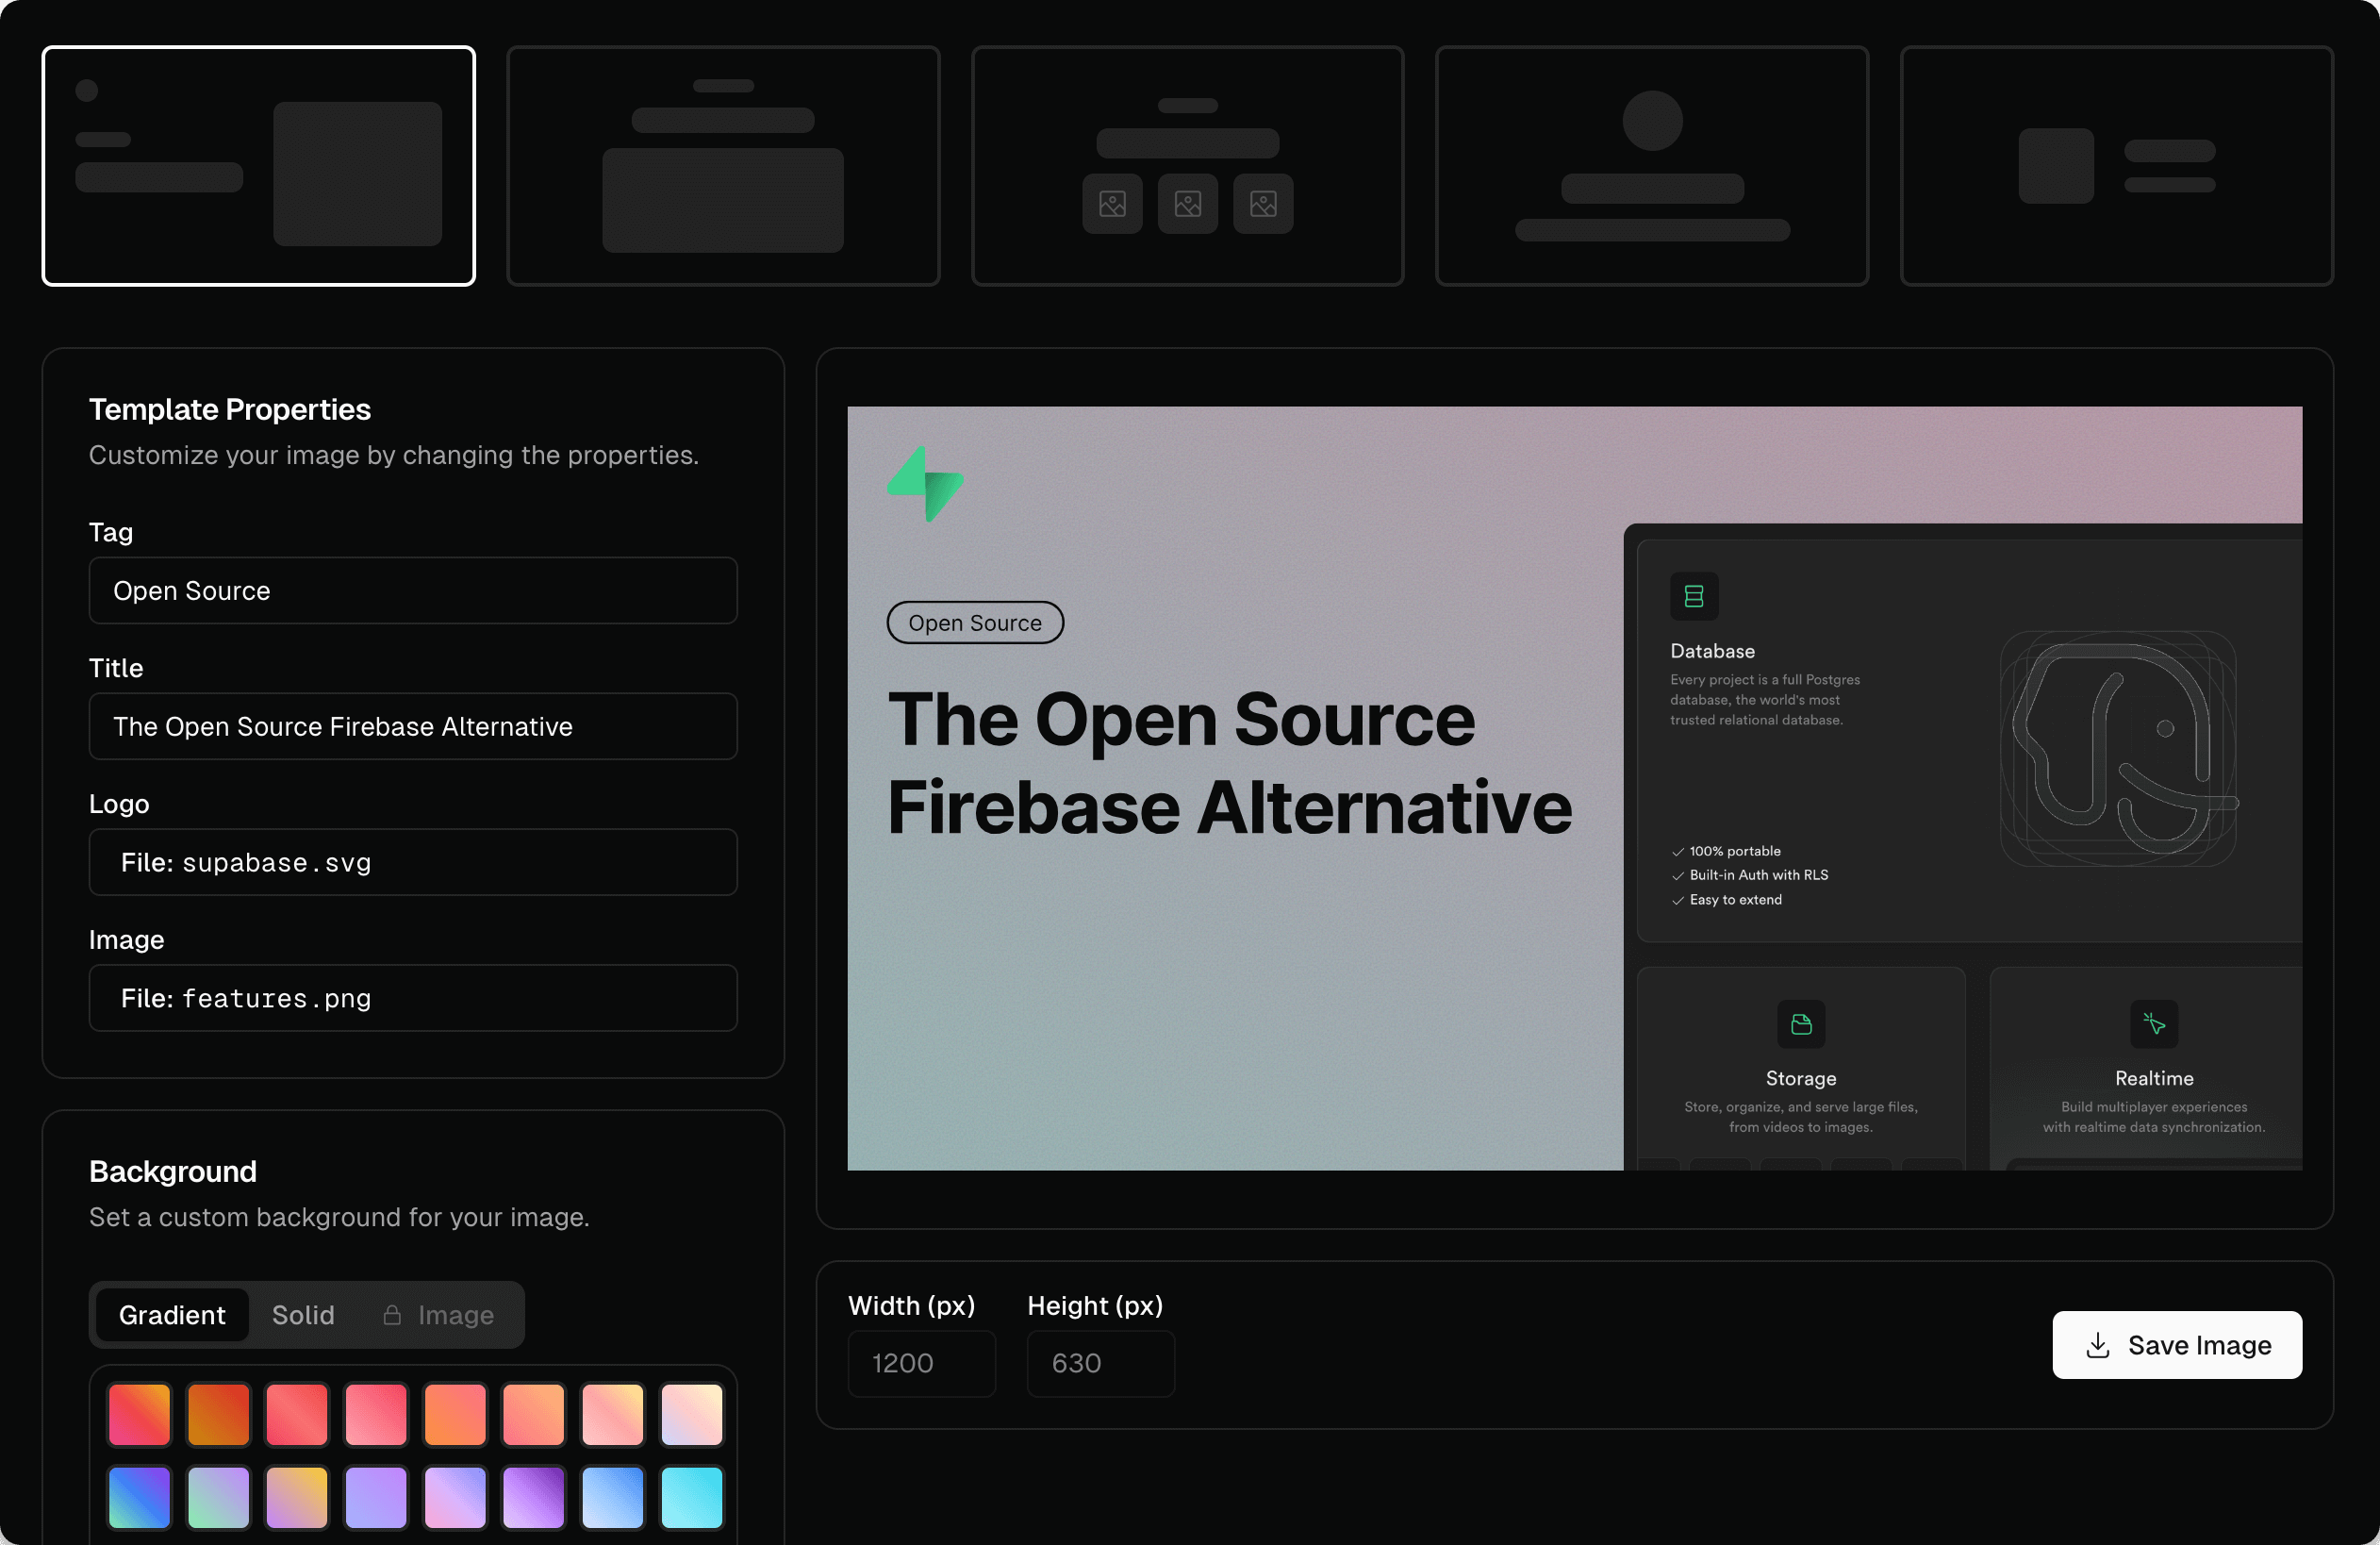Select the template with circular avatar layout

click(x=1652, y=166)
